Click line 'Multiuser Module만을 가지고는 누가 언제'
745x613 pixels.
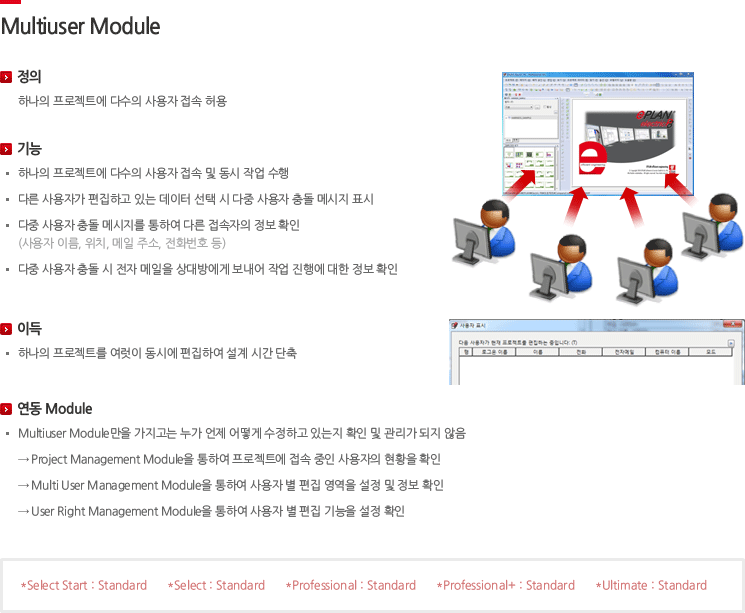click(x=242, y=433)
